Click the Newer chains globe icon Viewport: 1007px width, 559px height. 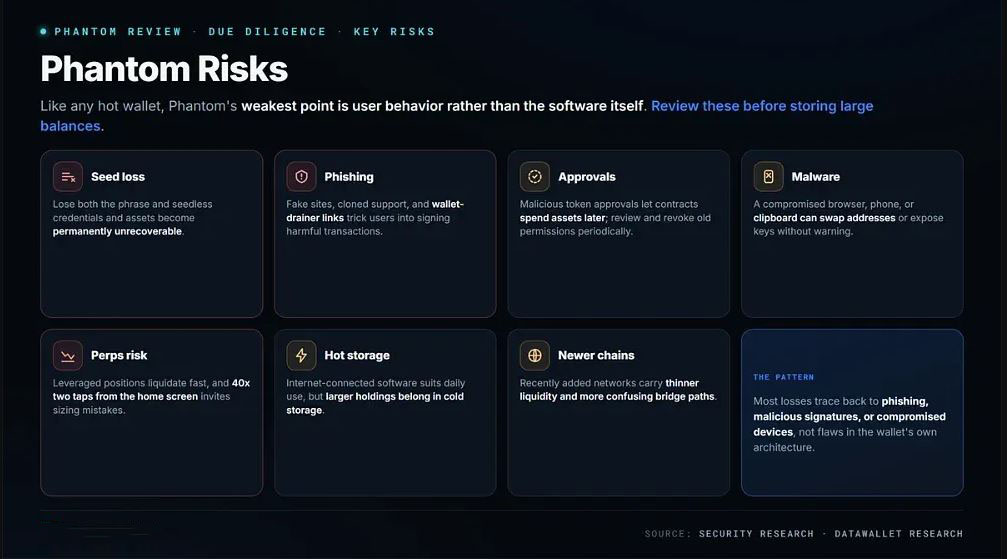click(534, 355)
